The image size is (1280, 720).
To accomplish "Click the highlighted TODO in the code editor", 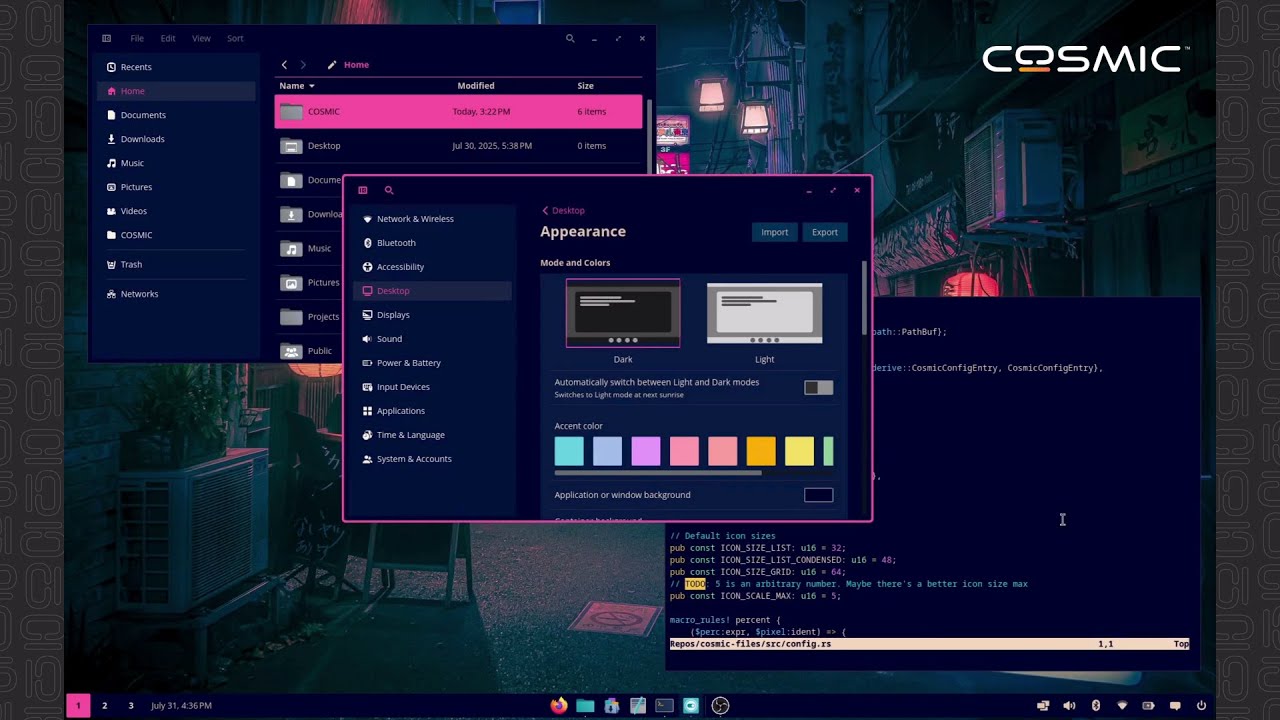I will [695, 584].
